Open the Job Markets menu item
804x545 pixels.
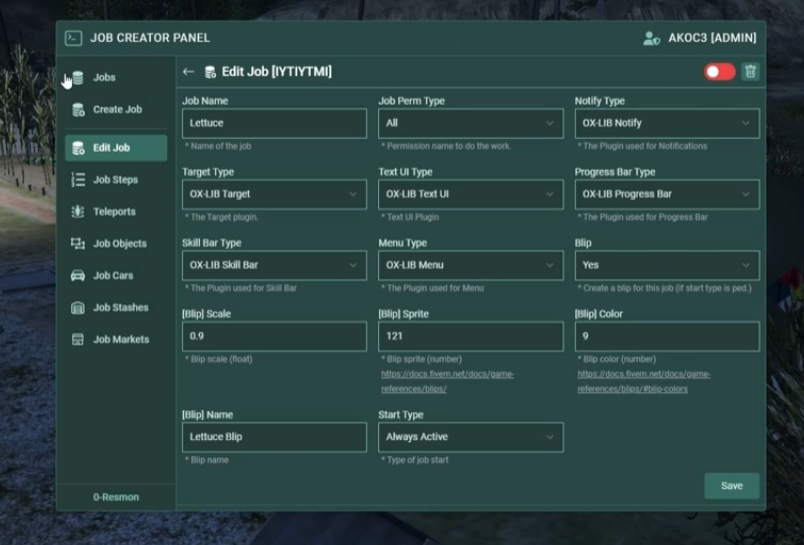tap(116, 339)
